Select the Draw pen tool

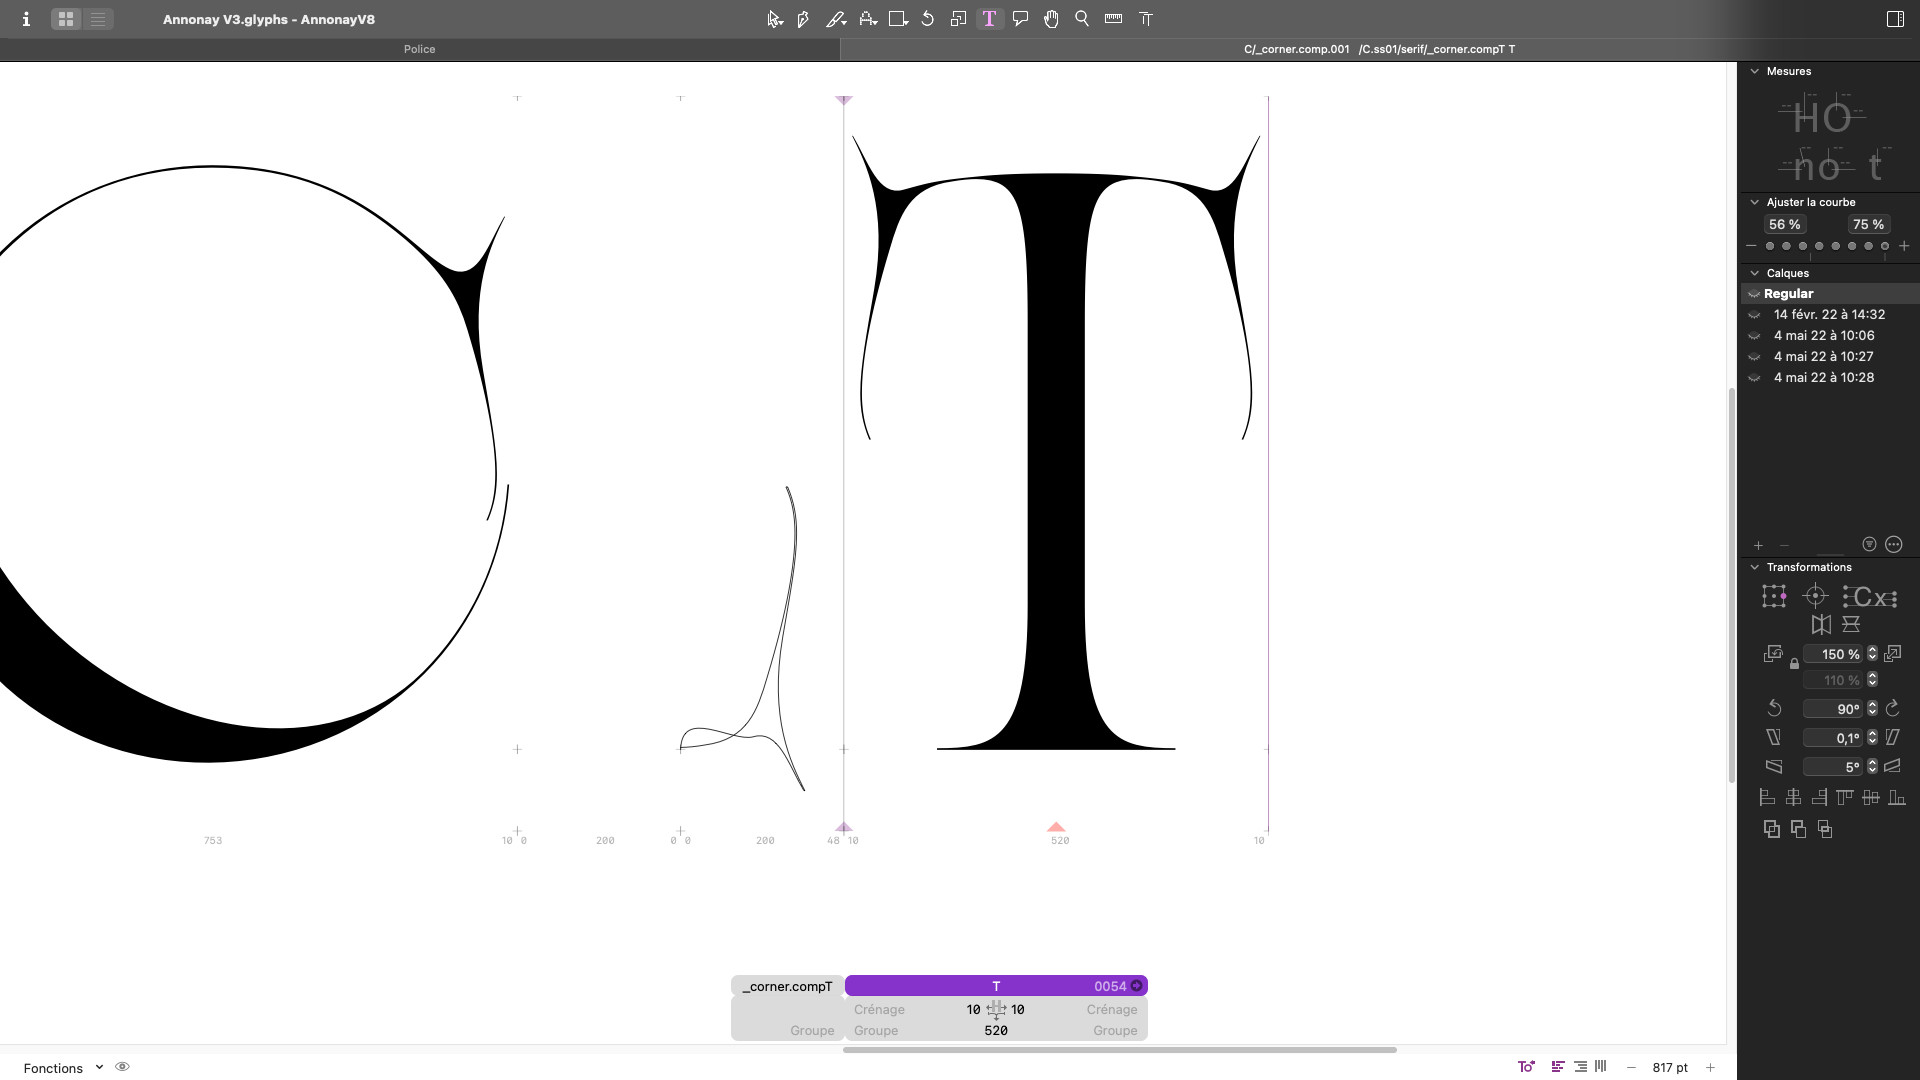[803, 19]
